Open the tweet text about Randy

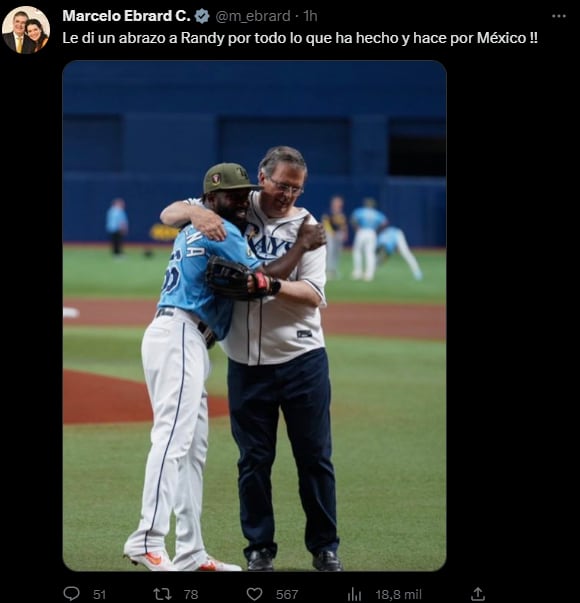(x=300, y=38)
